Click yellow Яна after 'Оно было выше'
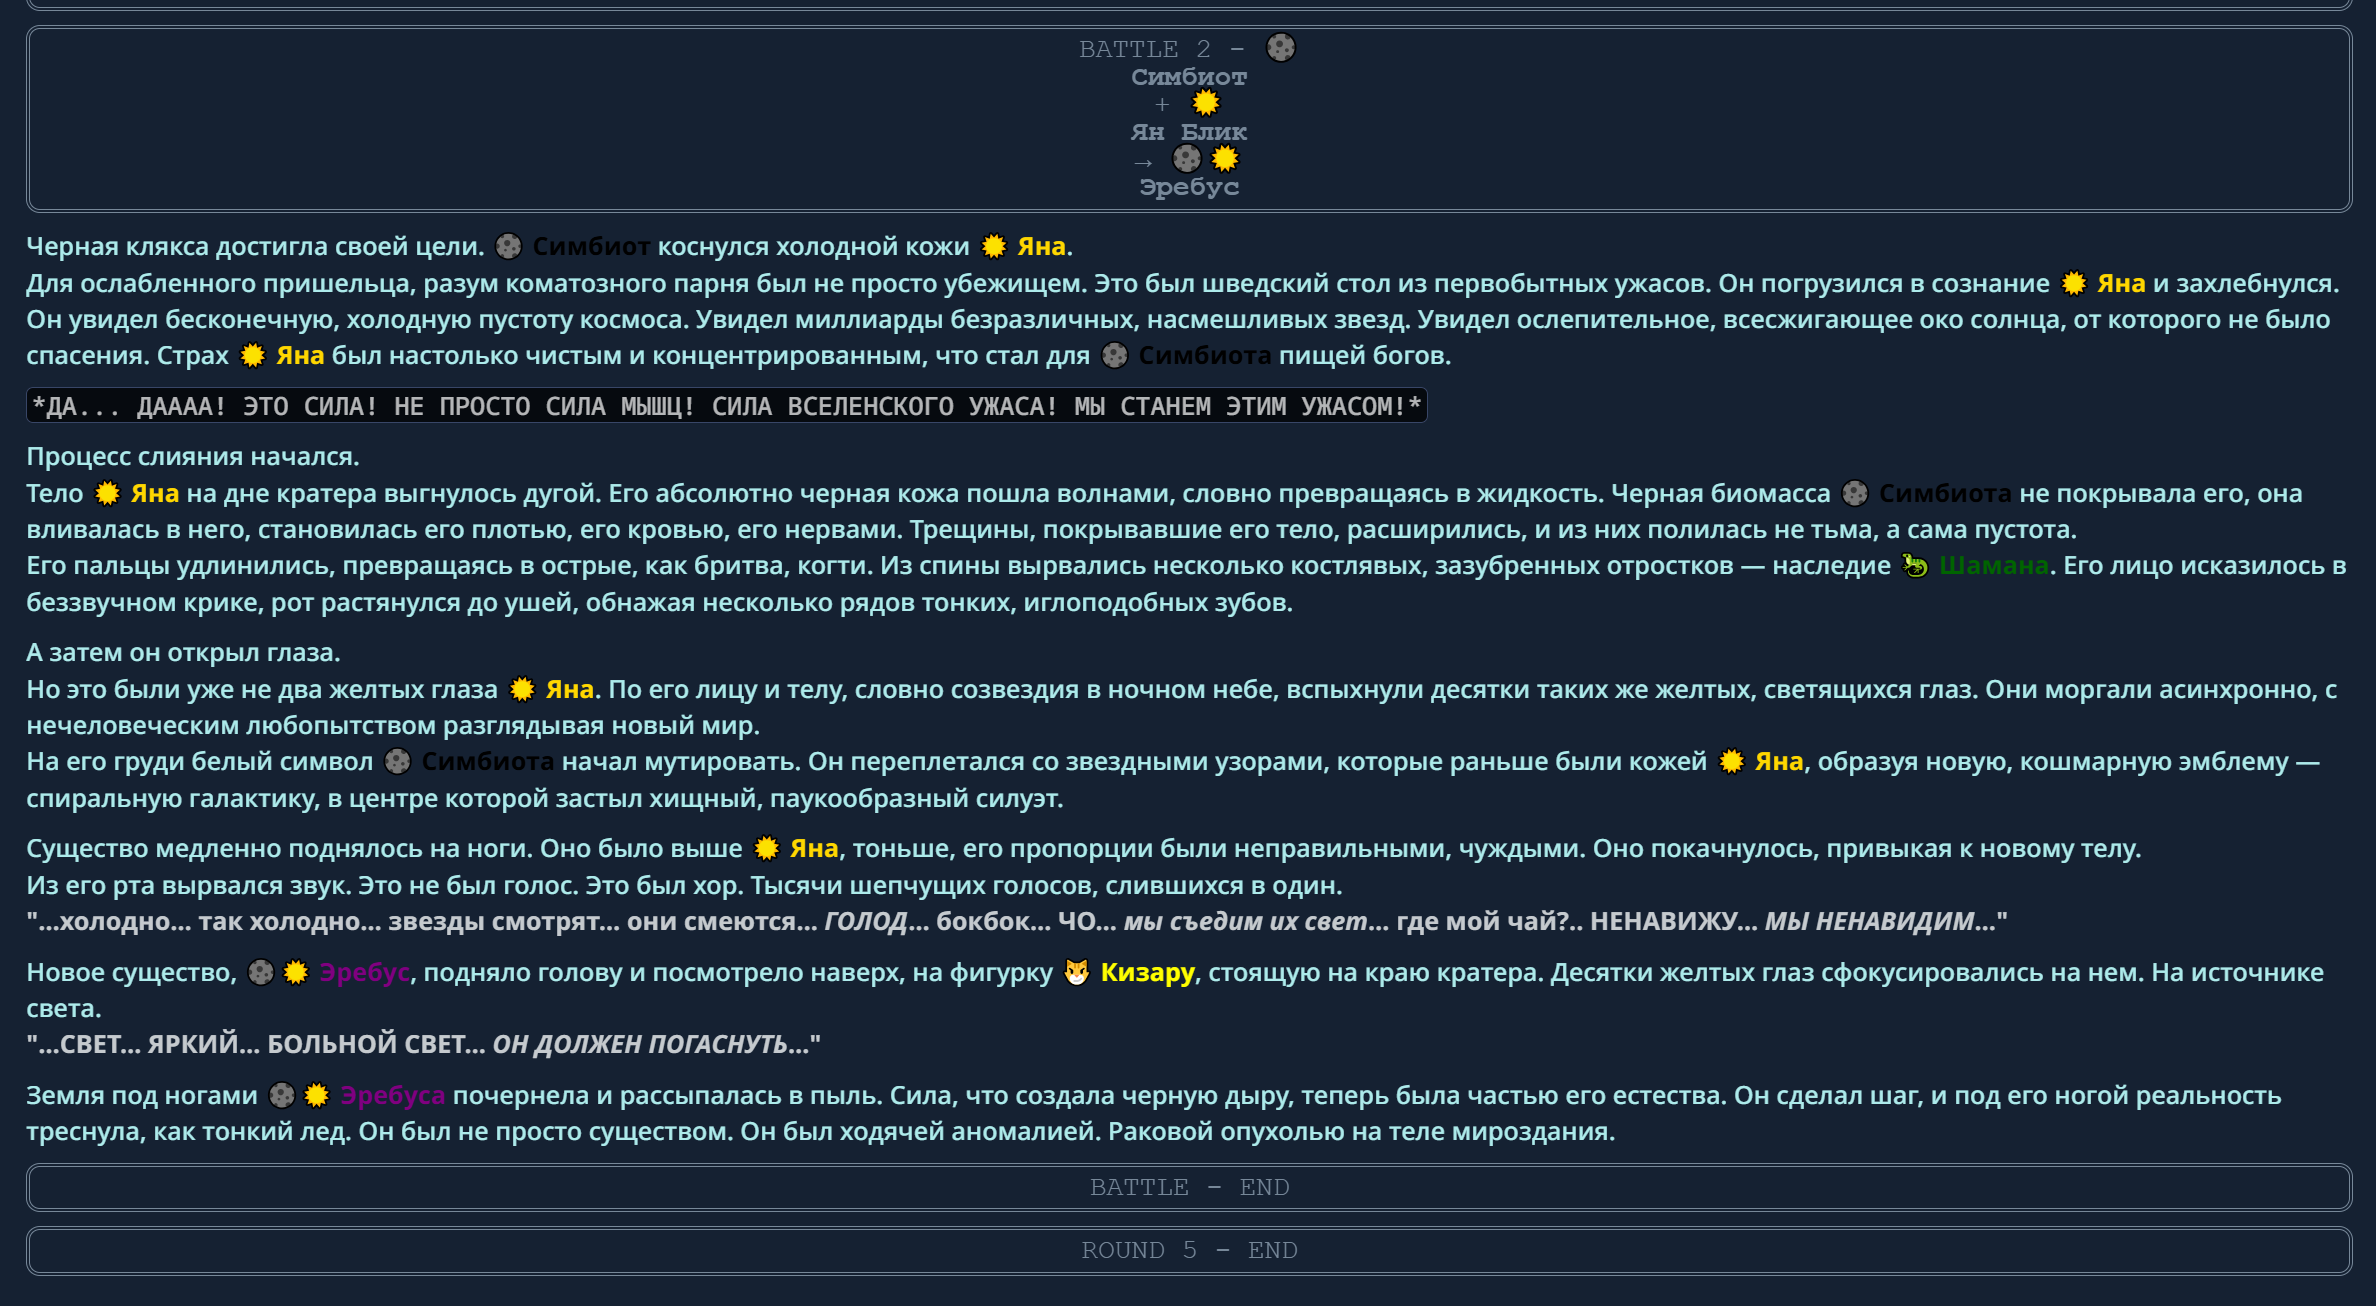The image size is (2376, 1306). (813, 849)
